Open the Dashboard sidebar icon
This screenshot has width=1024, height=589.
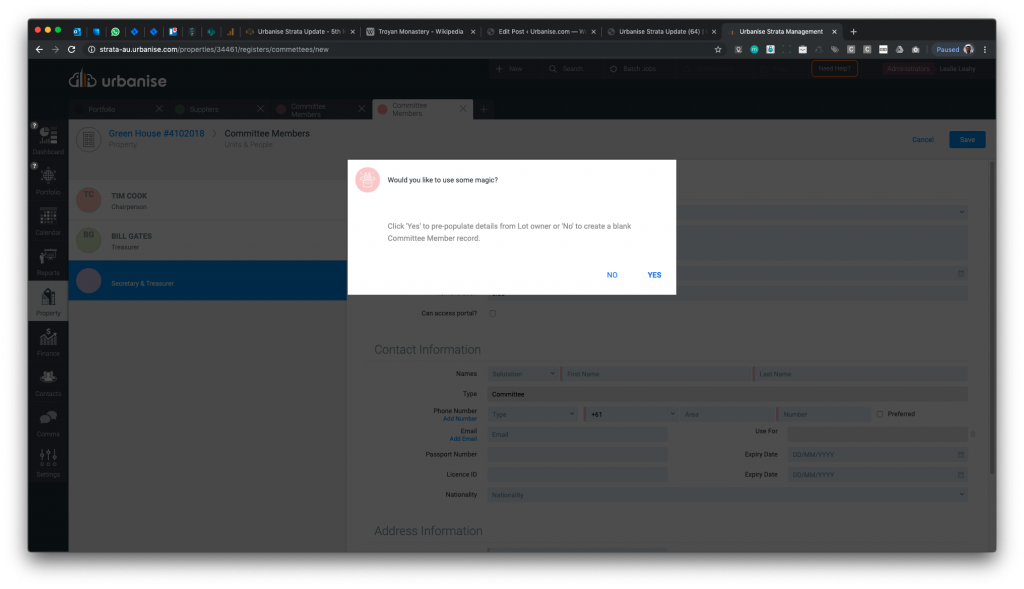[x=48, y=137]
